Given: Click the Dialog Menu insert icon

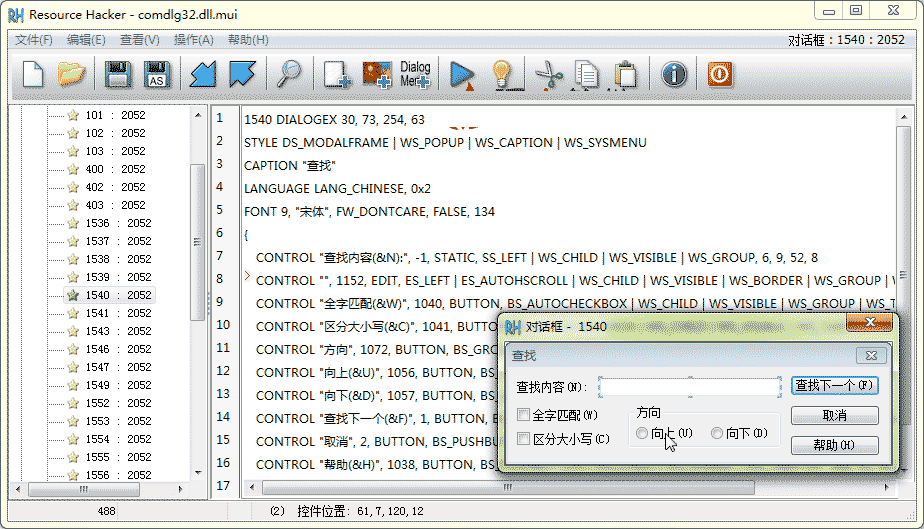Looking at the screenshot, I should [x=415, y=75].
